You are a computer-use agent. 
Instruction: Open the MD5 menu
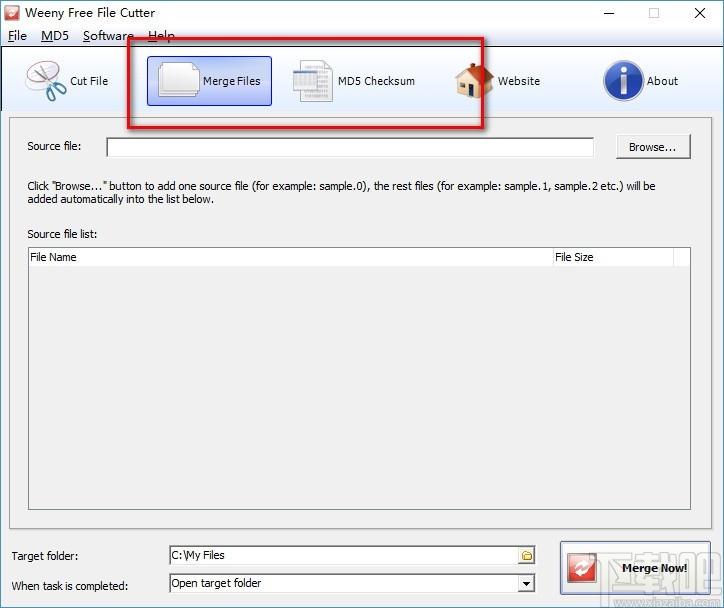pos(54,36)
